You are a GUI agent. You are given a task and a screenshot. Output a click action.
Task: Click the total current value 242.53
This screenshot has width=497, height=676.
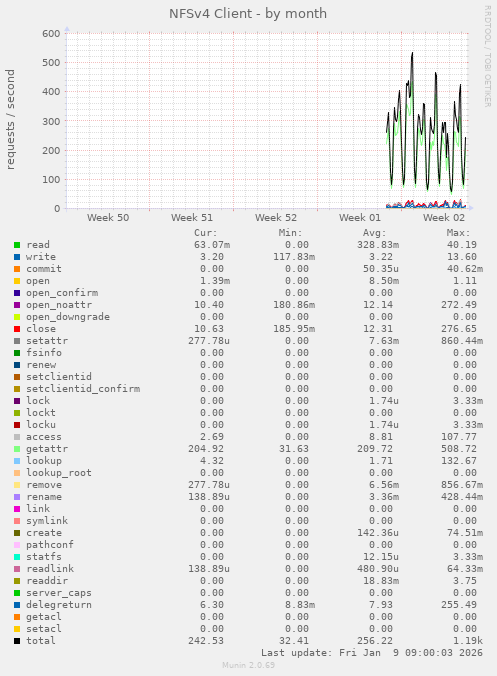[206, 641]
